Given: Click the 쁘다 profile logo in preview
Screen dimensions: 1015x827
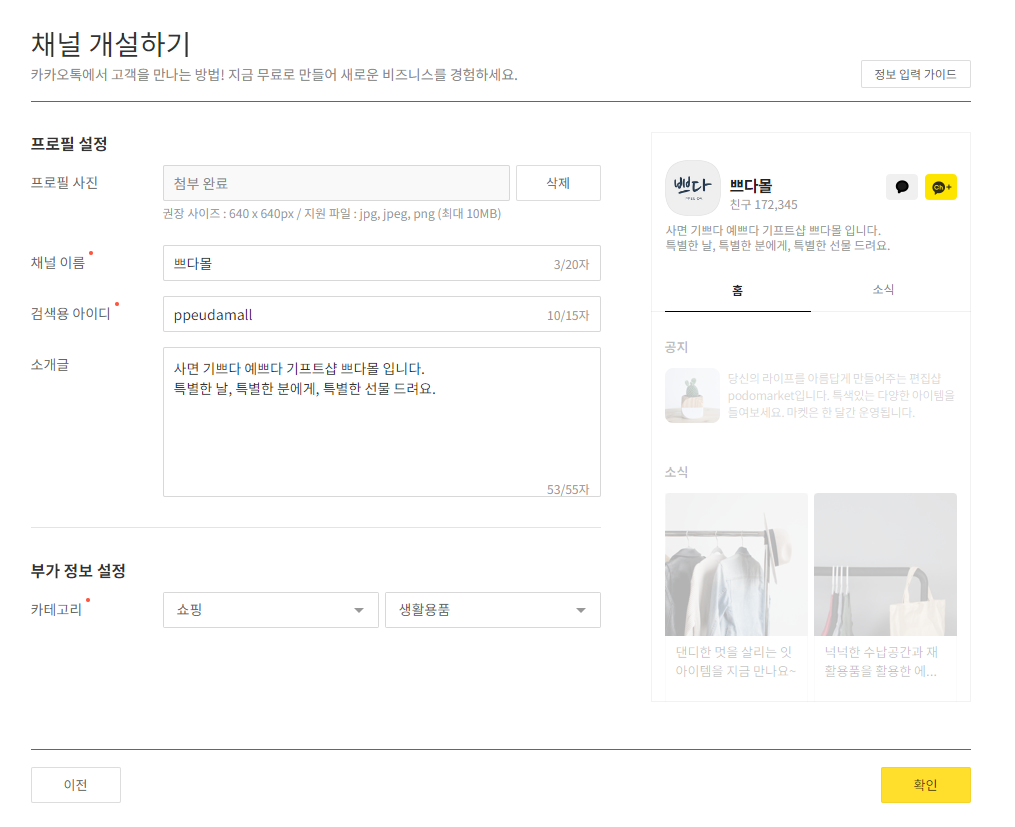Looking at the screenshot, I should [x=693, y=188].
